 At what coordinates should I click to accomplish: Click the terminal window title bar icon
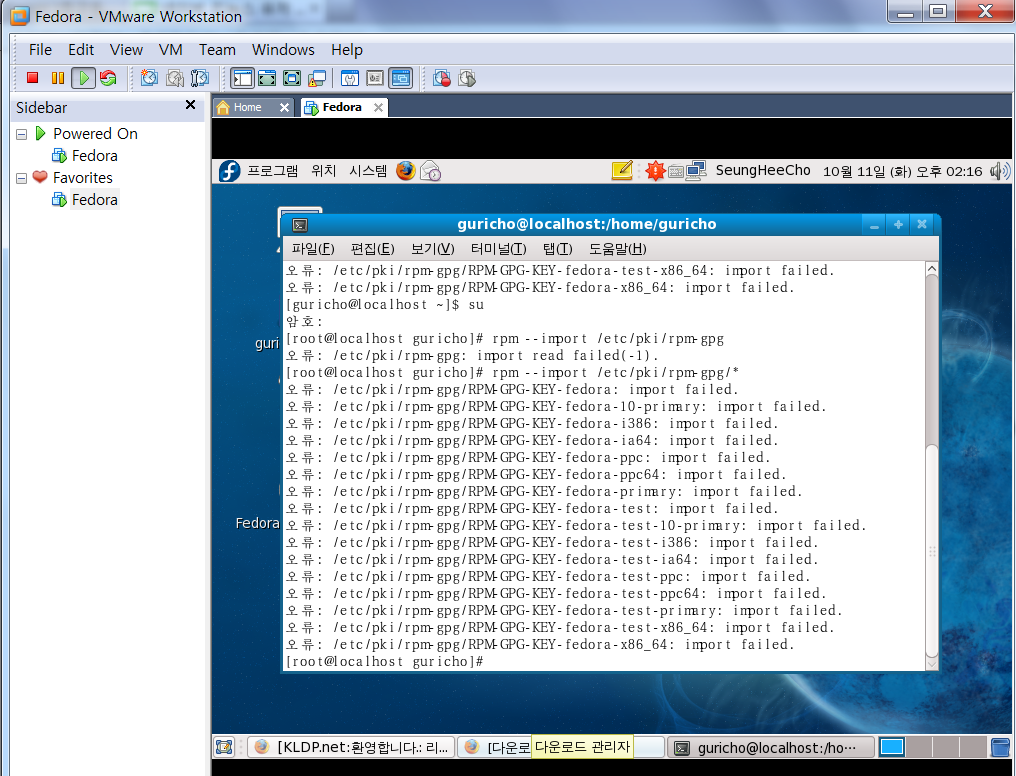coord(300,225)
